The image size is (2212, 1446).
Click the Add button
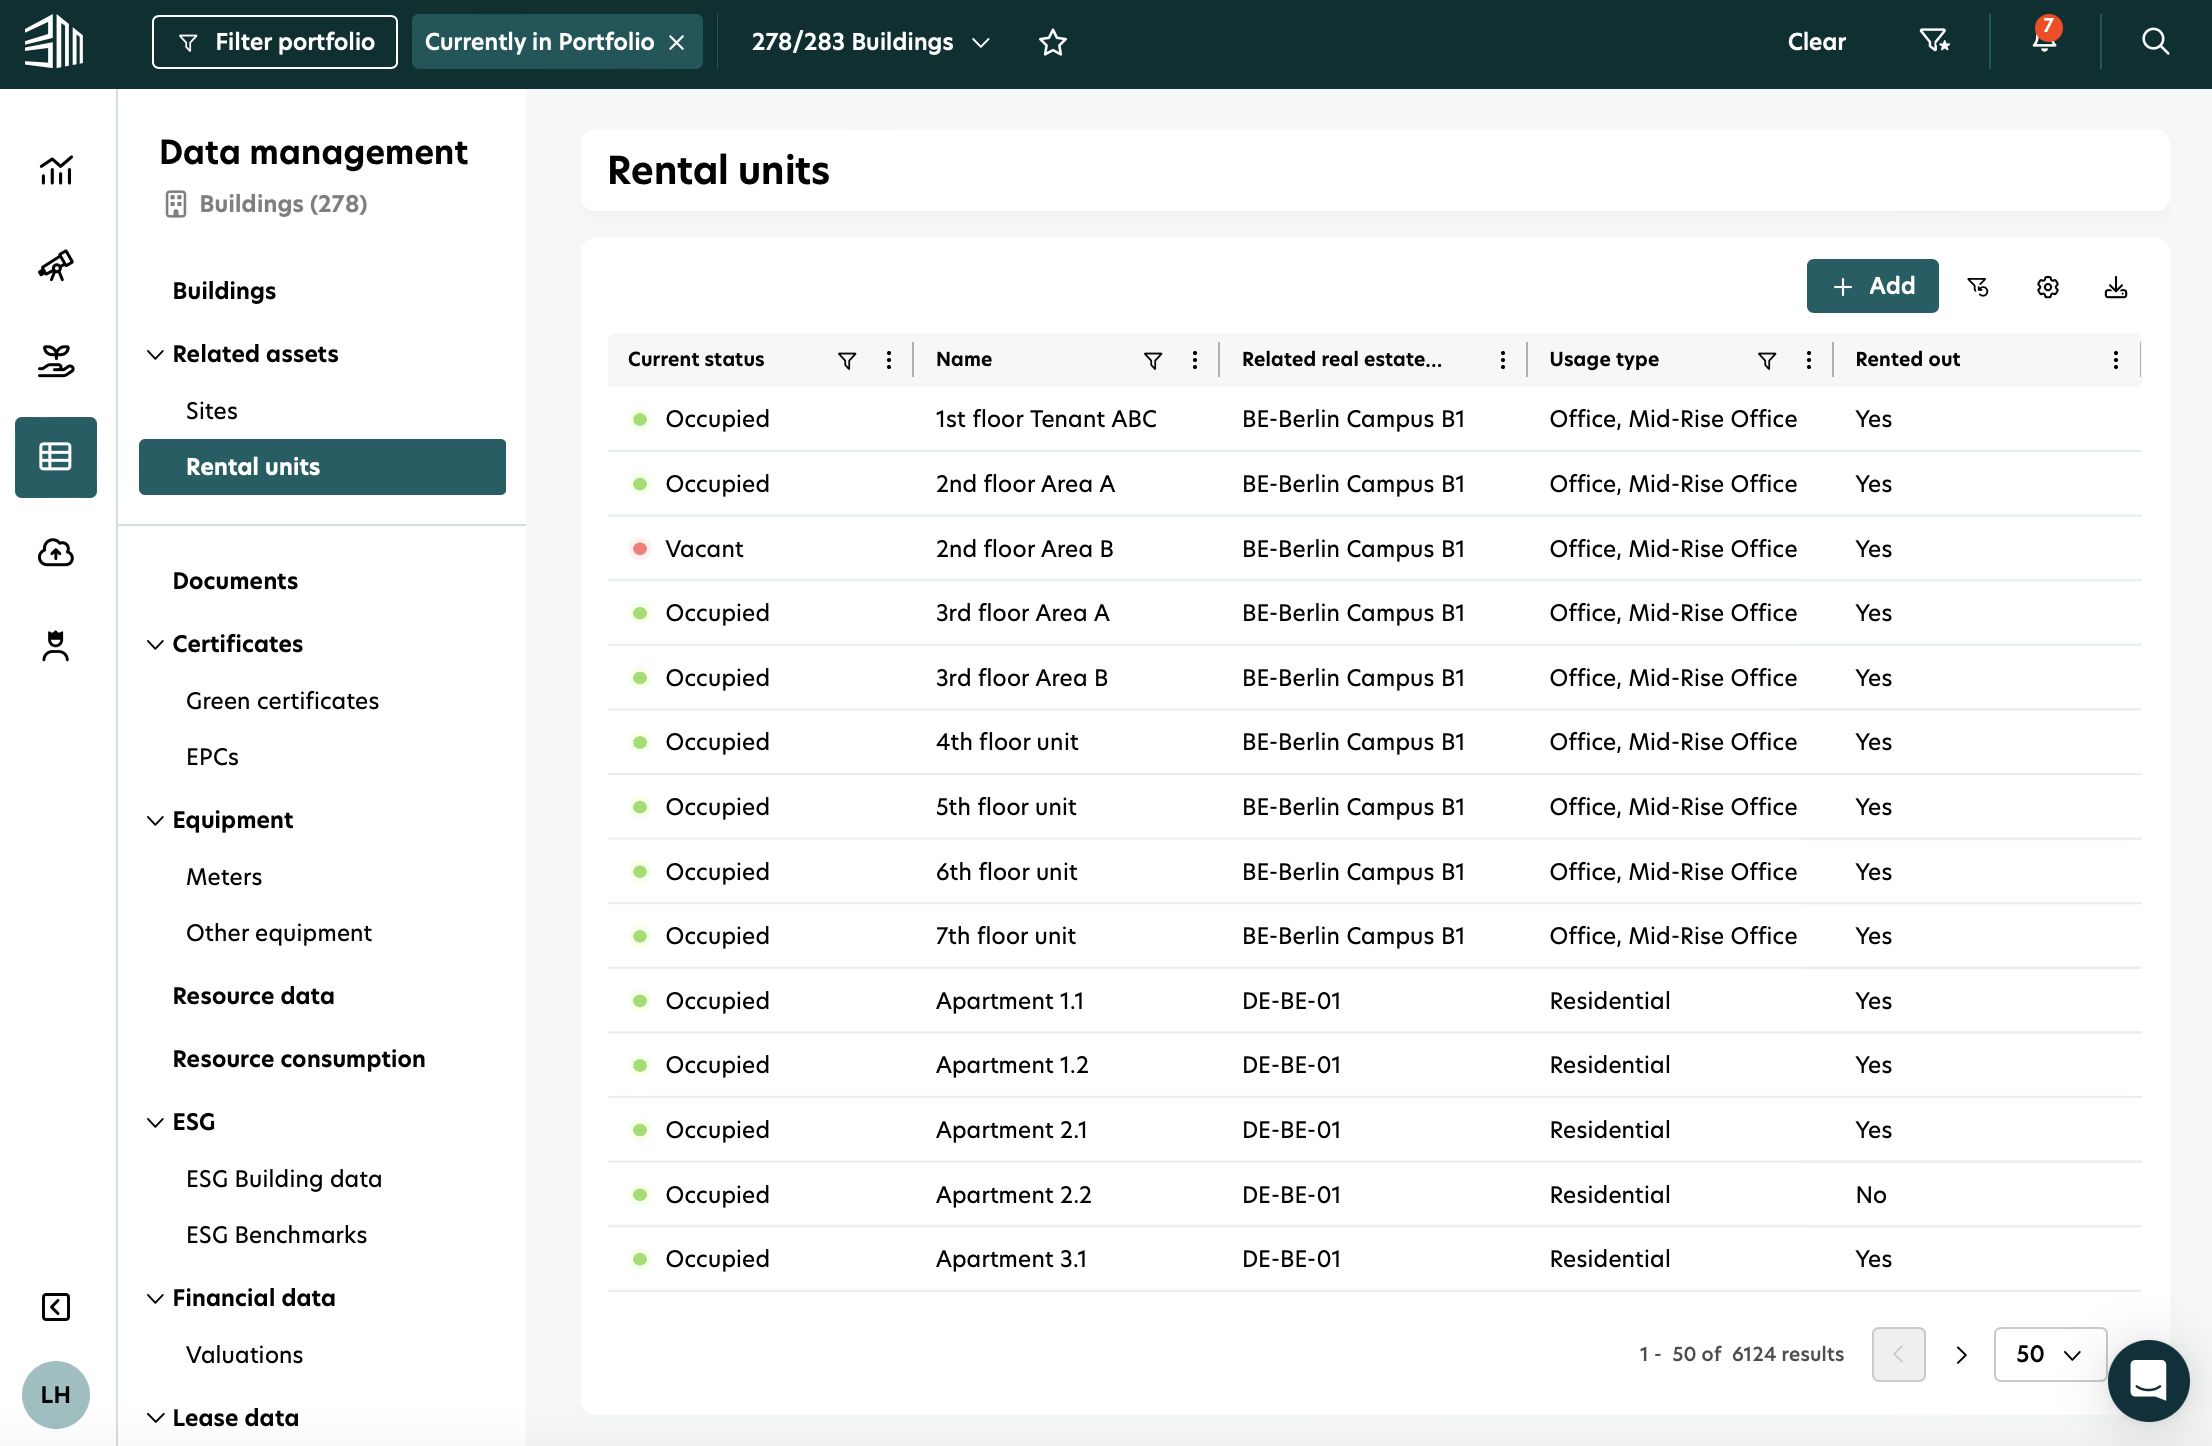pos(1872,286)
